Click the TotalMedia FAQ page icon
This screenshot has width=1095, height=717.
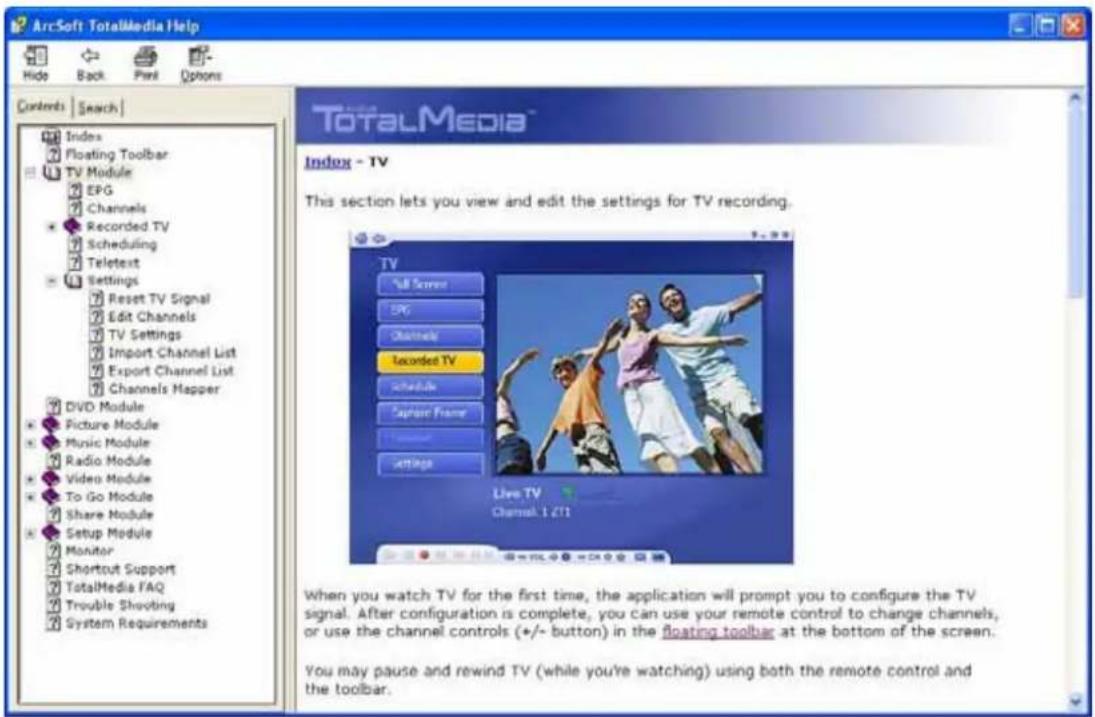pos(53,587)
